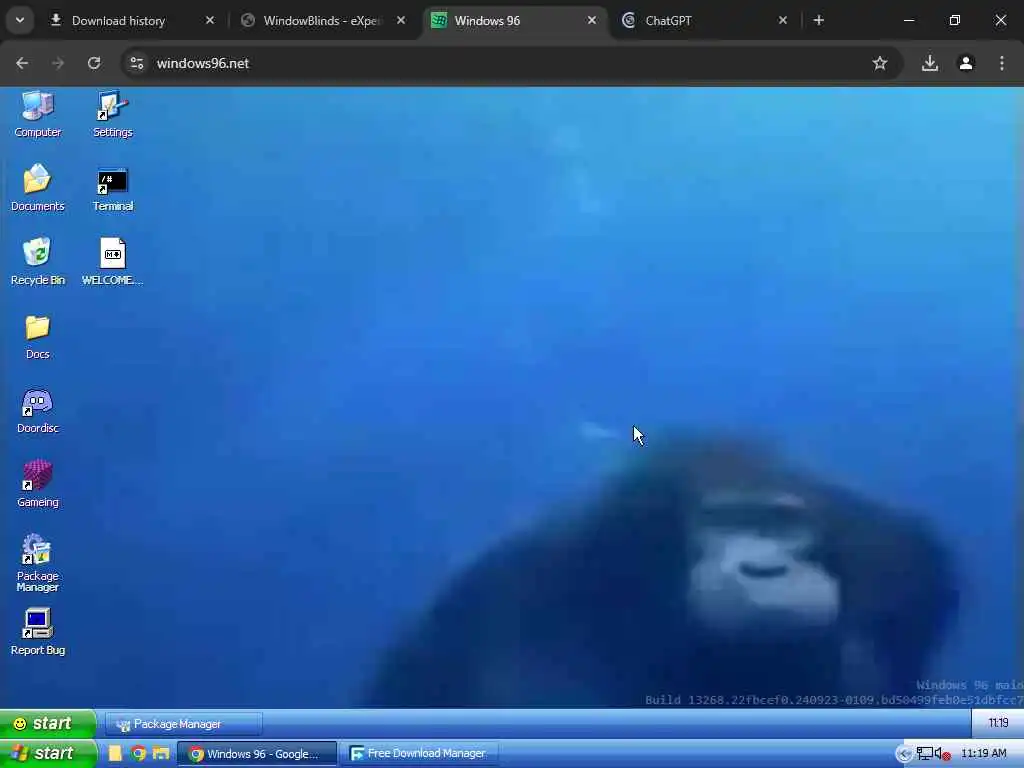Open the Settings desktop shortcut

pos(112,114)
